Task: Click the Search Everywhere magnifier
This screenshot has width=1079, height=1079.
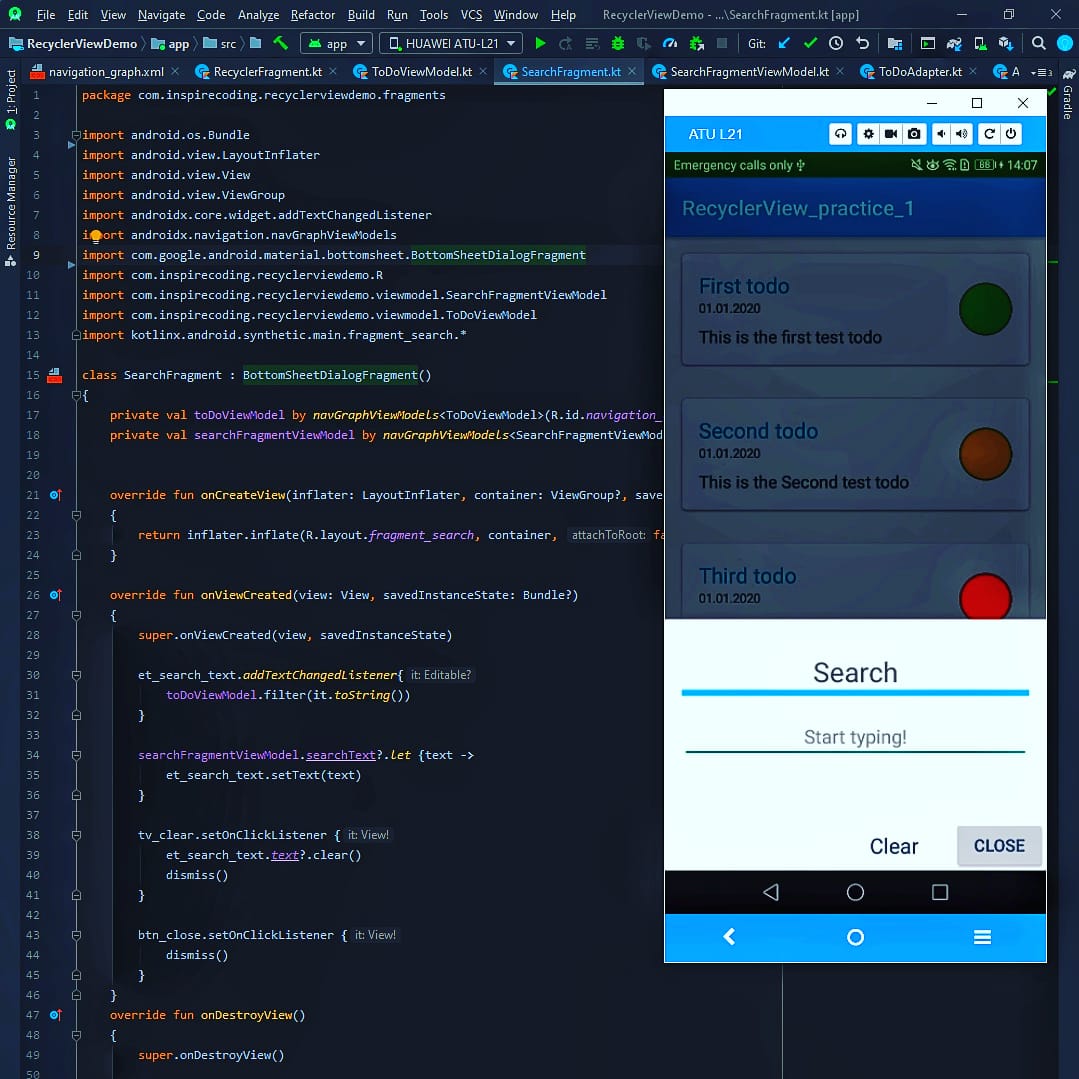Action: click(1038, 43)
